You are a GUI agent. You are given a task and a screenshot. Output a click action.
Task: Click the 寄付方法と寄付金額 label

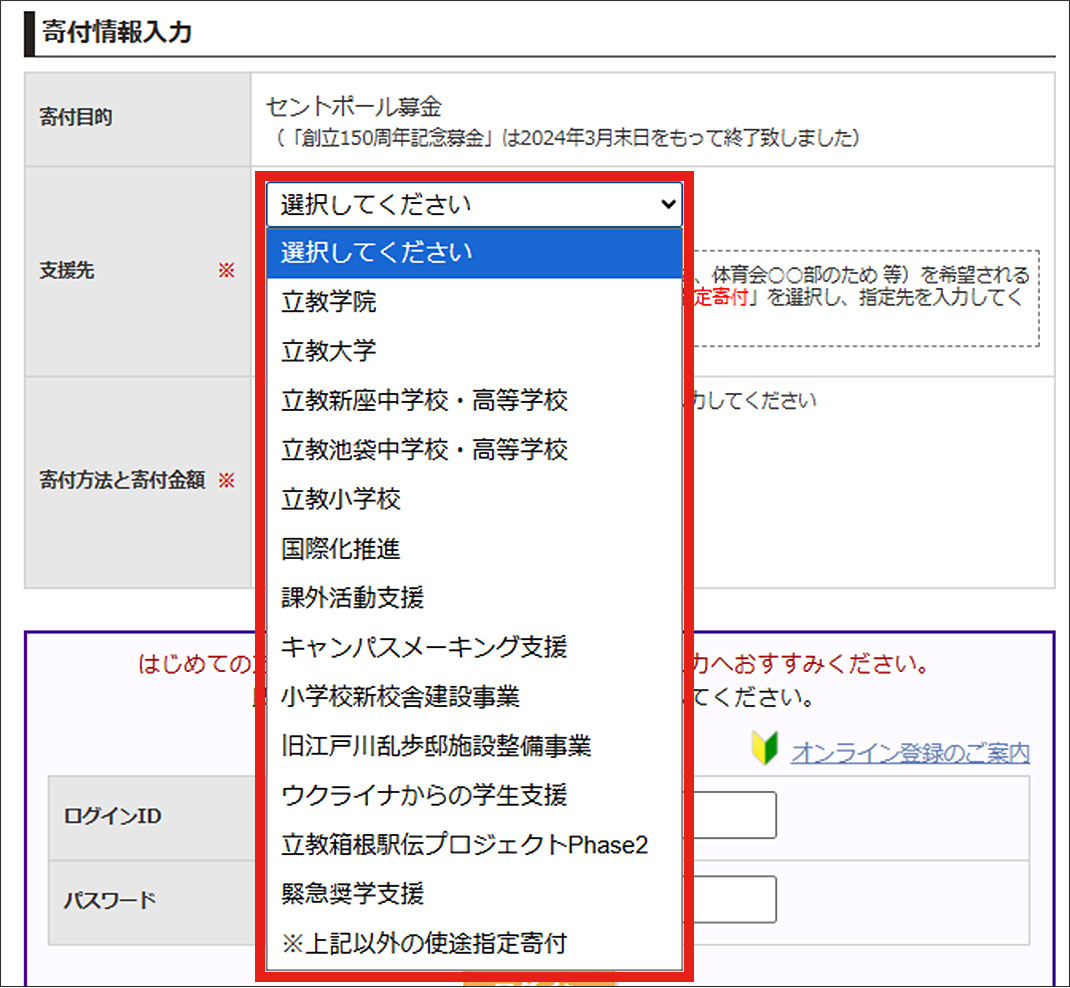pos(121,480)
